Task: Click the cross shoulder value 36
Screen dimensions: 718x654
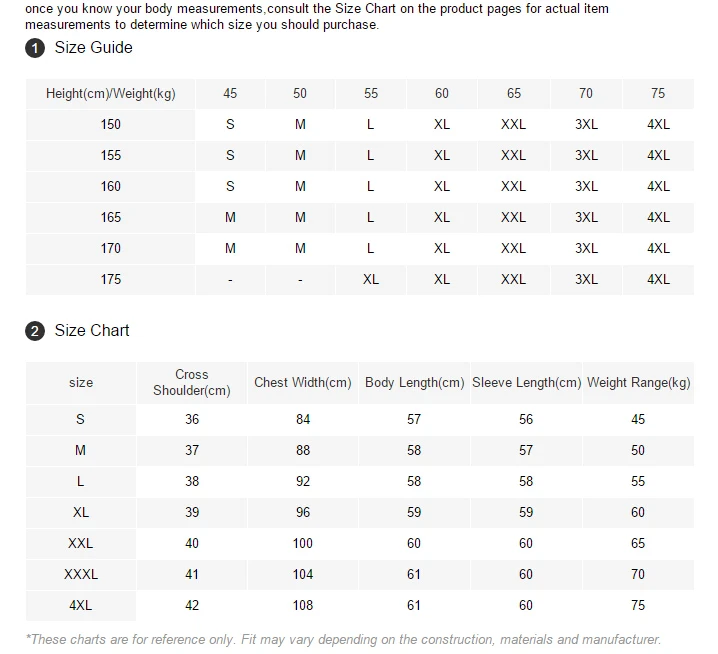Action: click(x=192, y=420)
